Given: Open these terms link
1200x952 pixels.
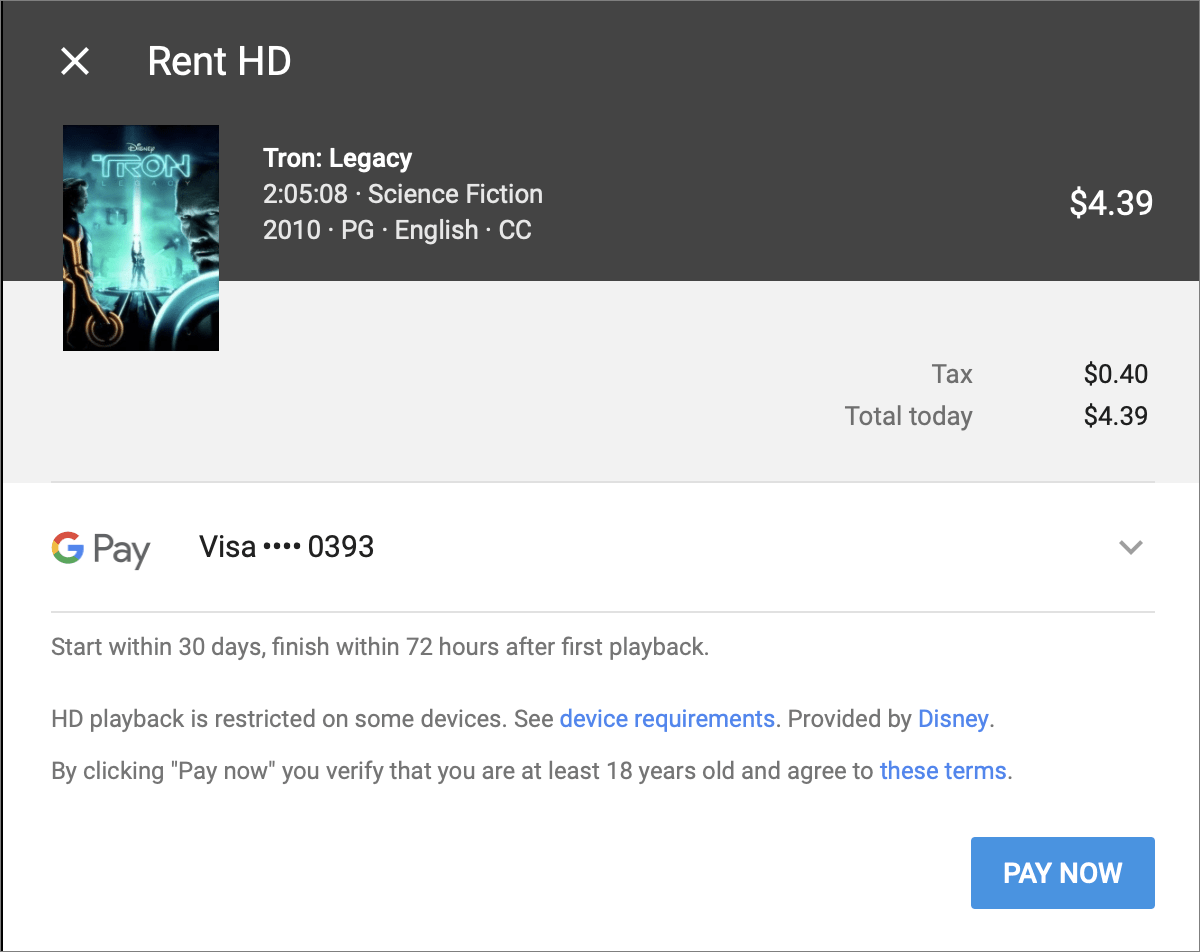Looking at the screenshot, I should (943, 770).
